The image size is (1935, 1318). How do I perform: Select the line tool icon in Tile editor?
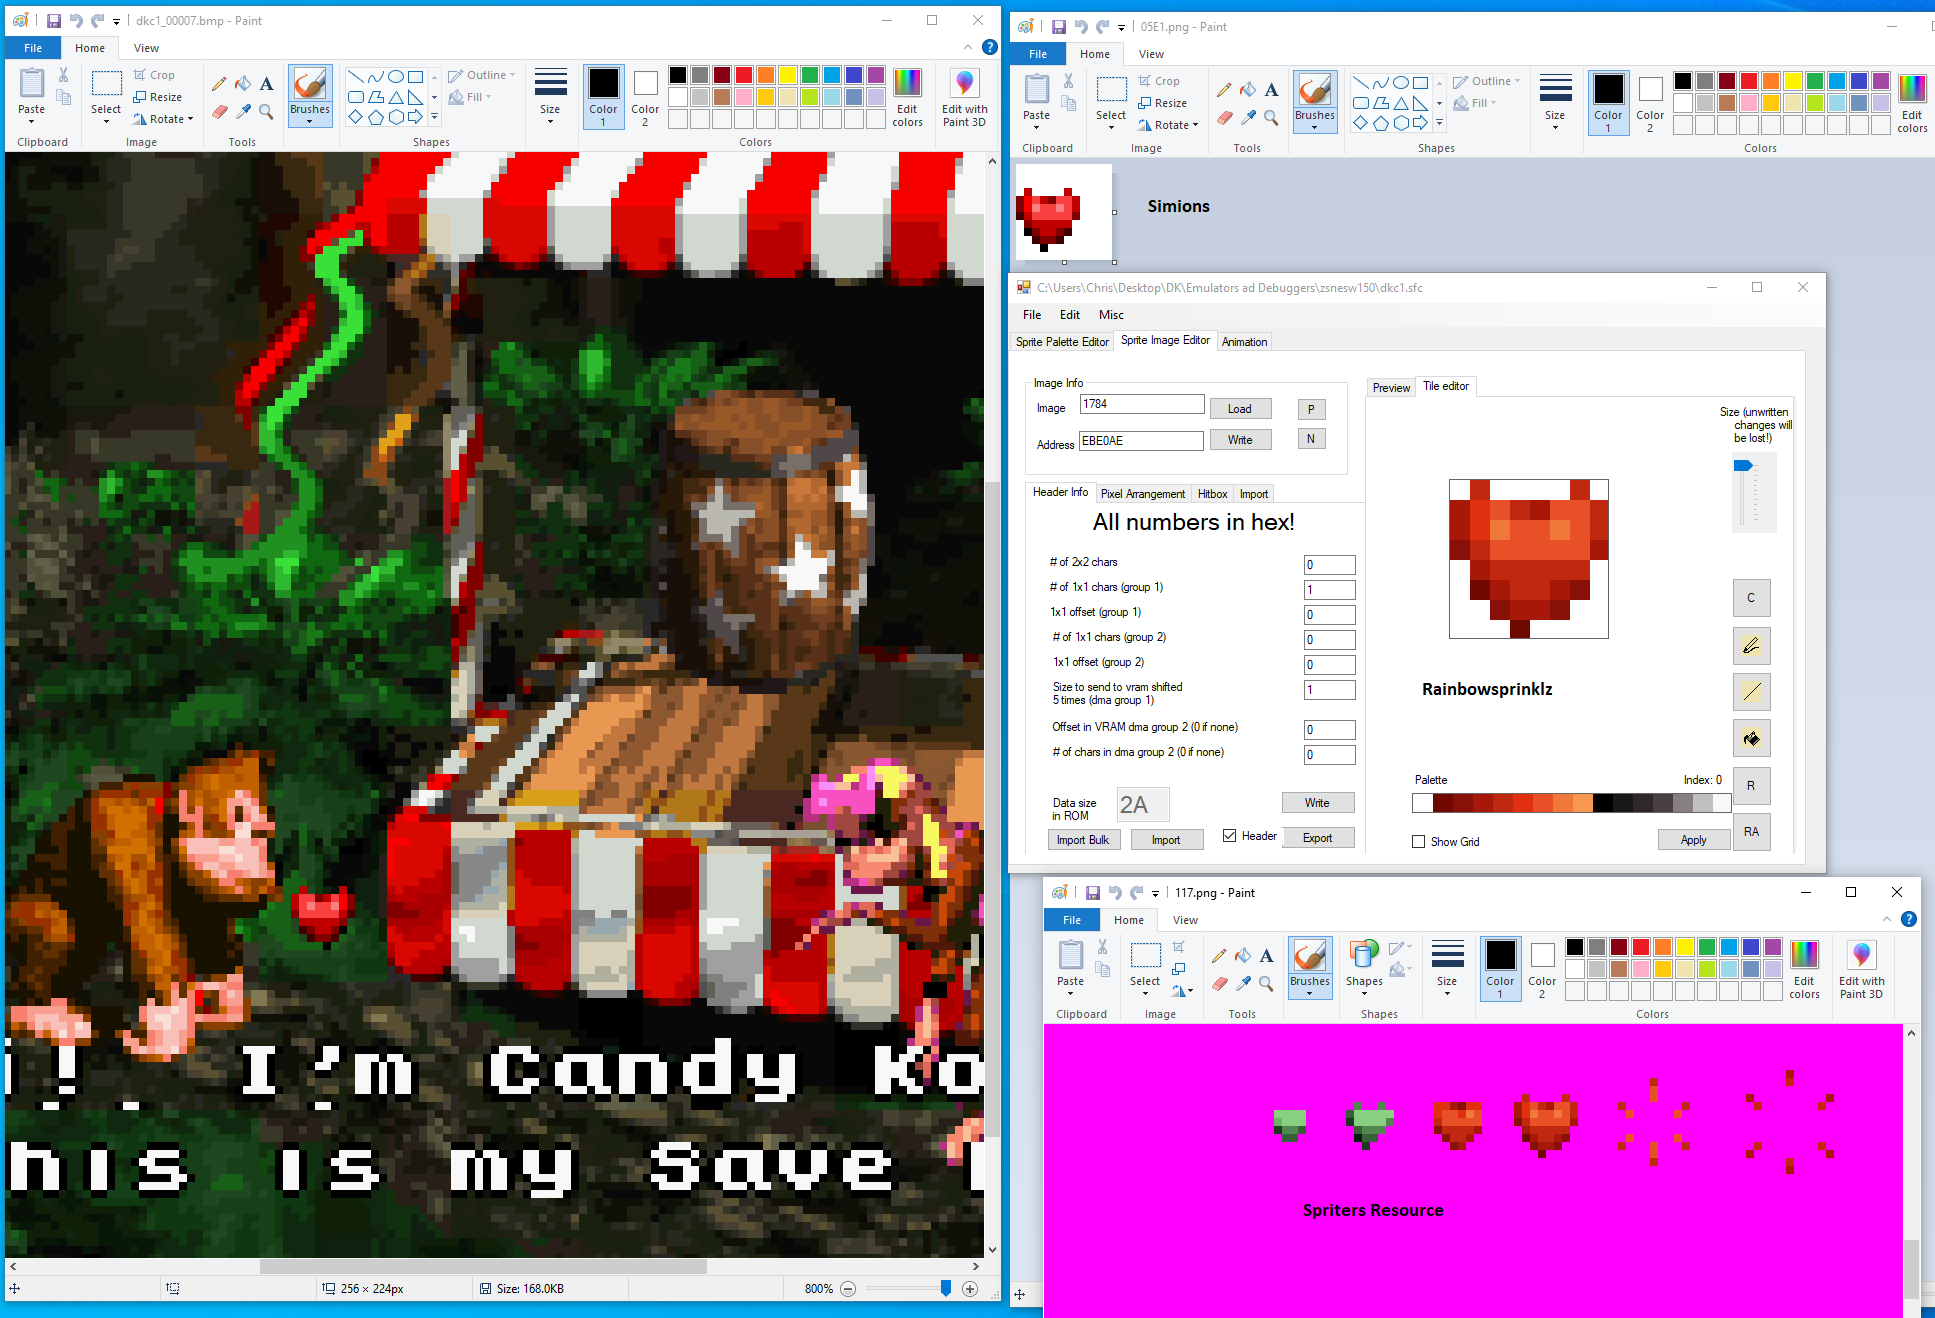tap(1751, 692)
